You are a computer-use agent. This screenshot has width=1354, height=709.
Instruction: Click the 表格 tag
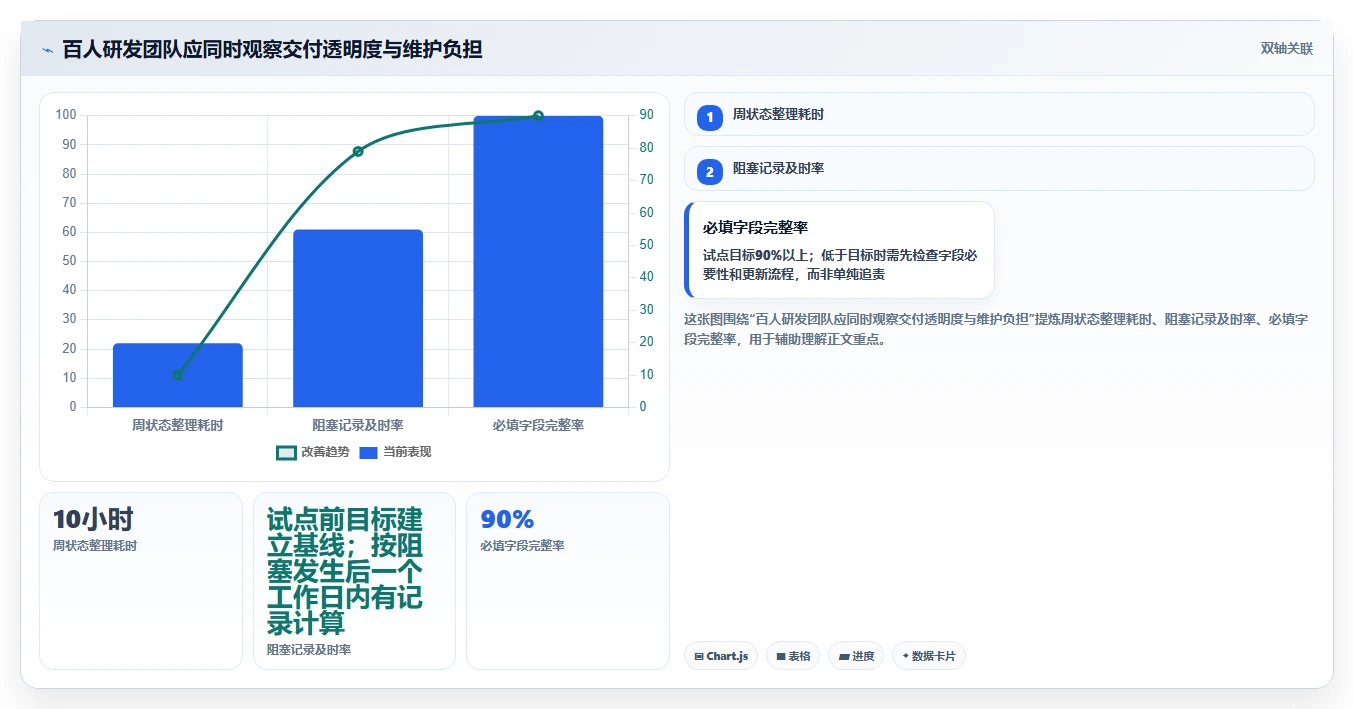(x=793, y=656)
